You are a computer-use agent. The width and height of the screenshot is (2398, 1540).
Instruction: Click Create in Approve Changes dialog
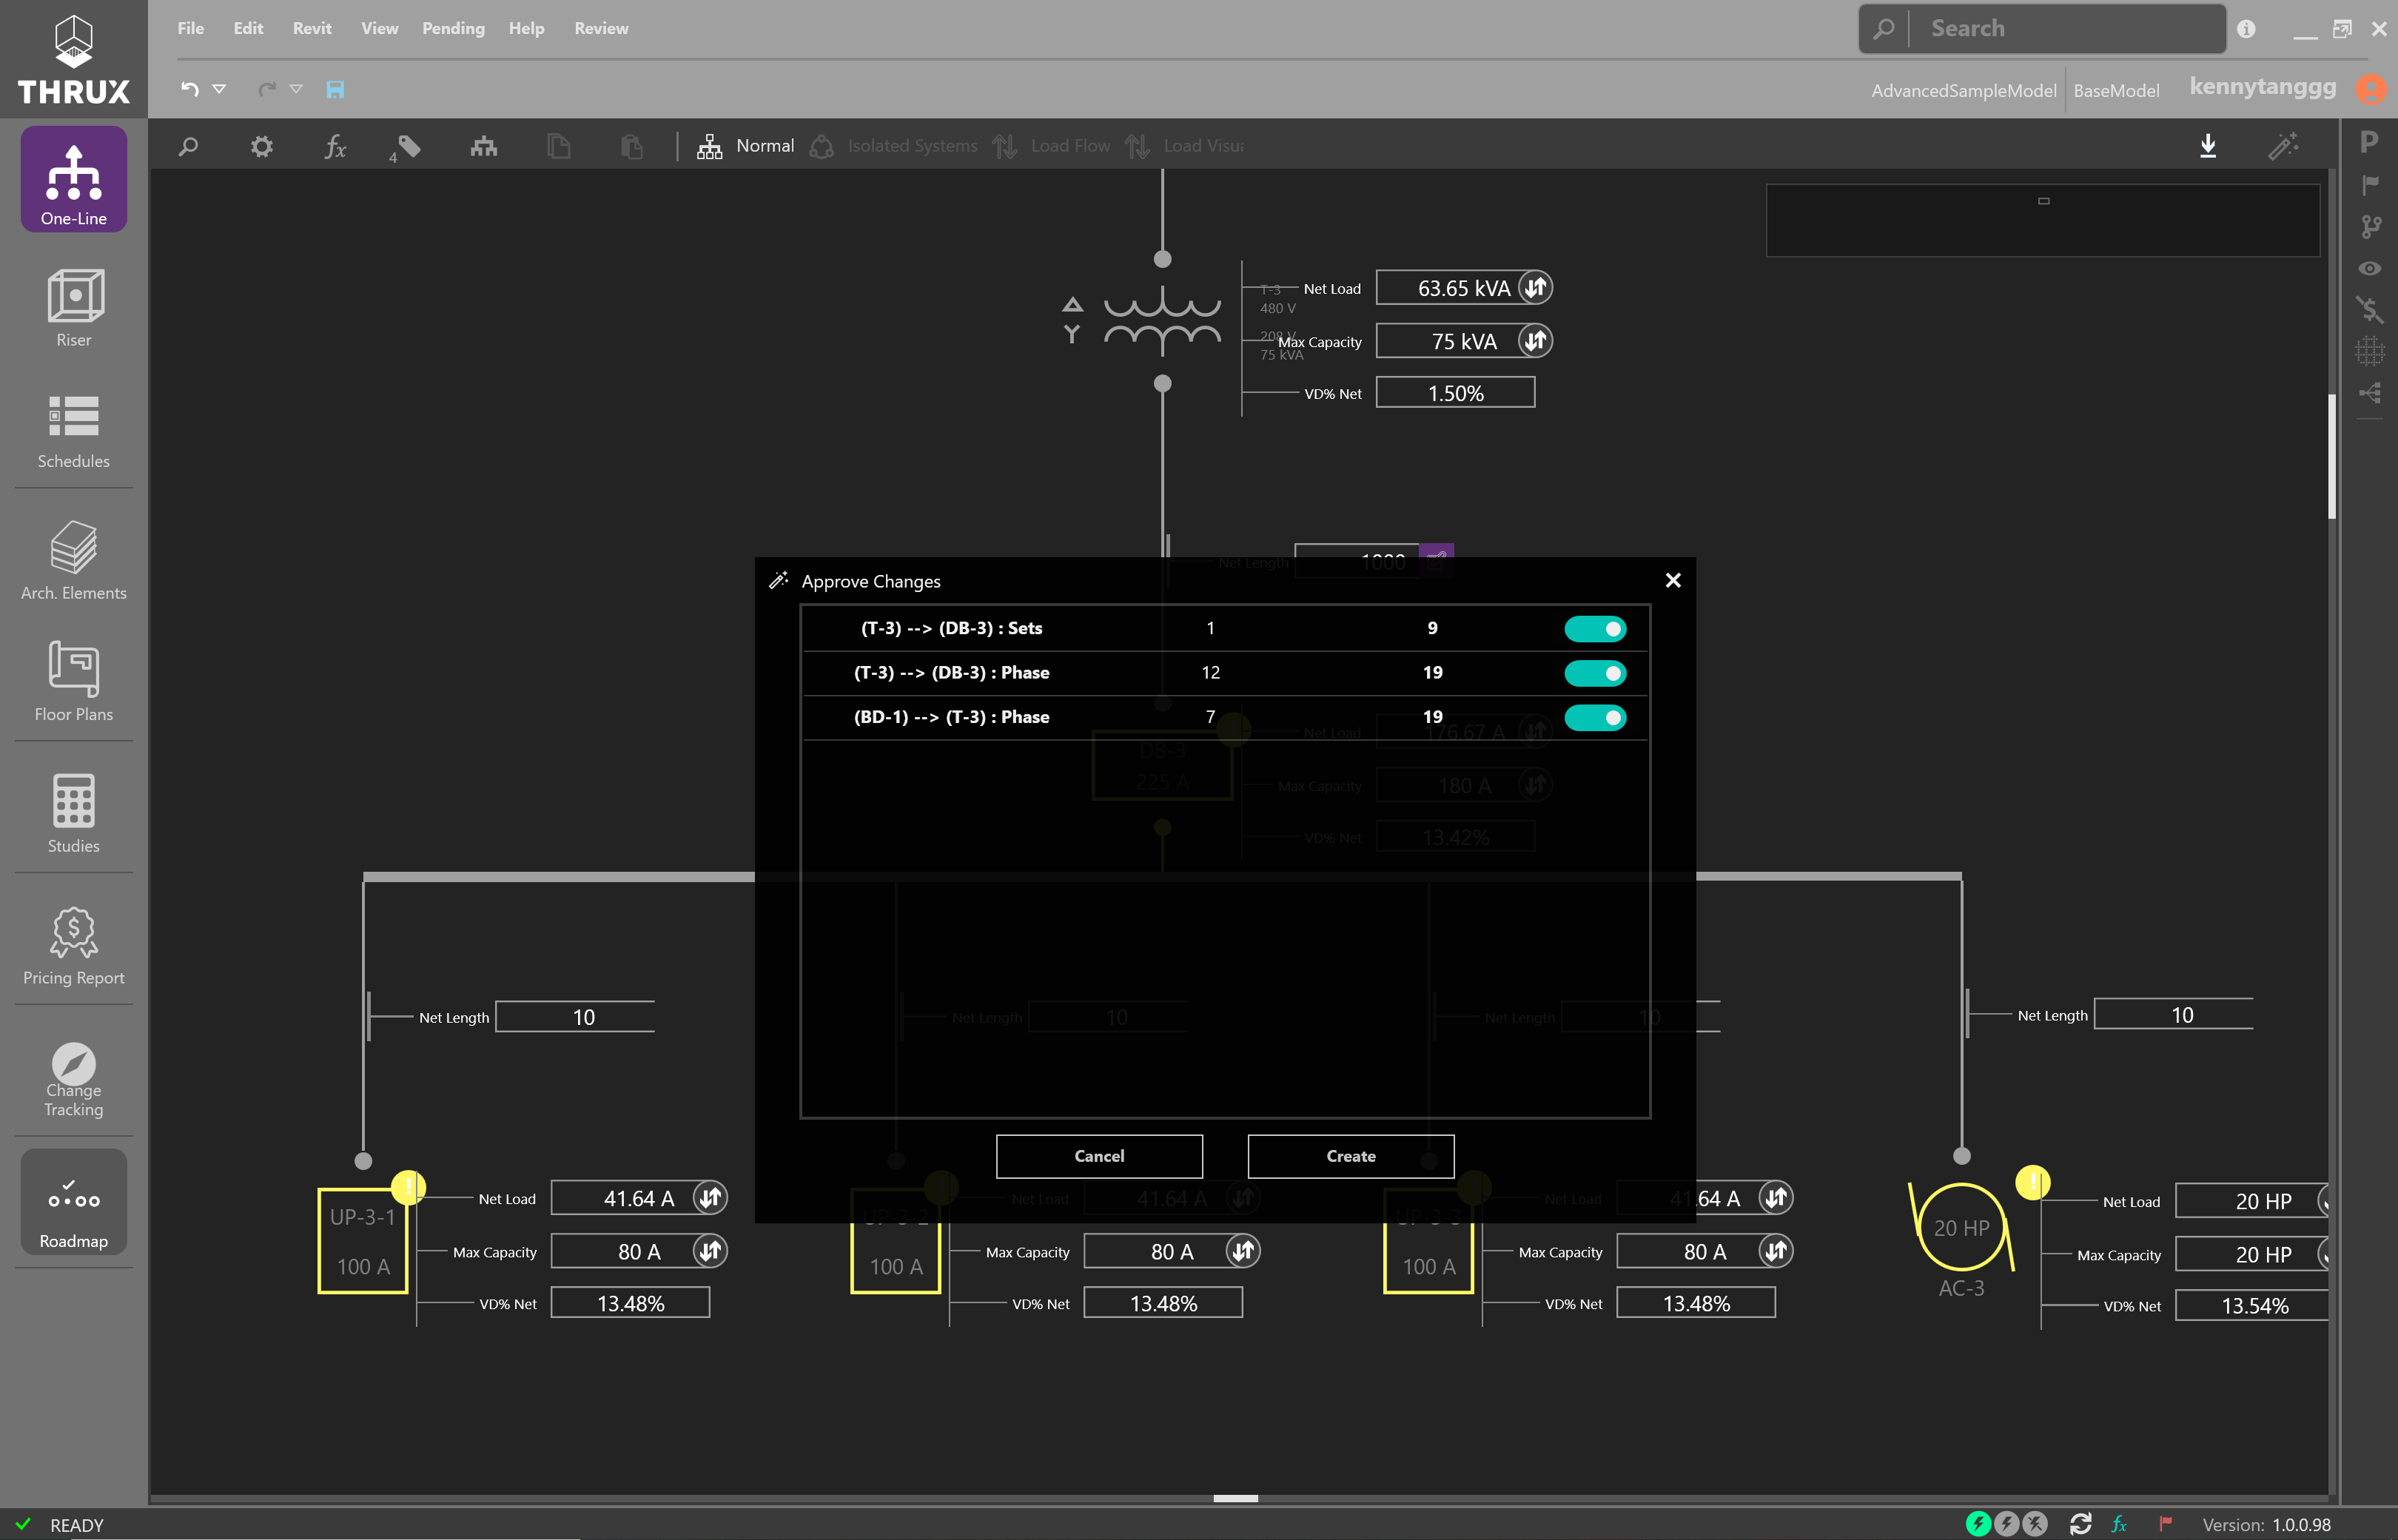1351,1156
